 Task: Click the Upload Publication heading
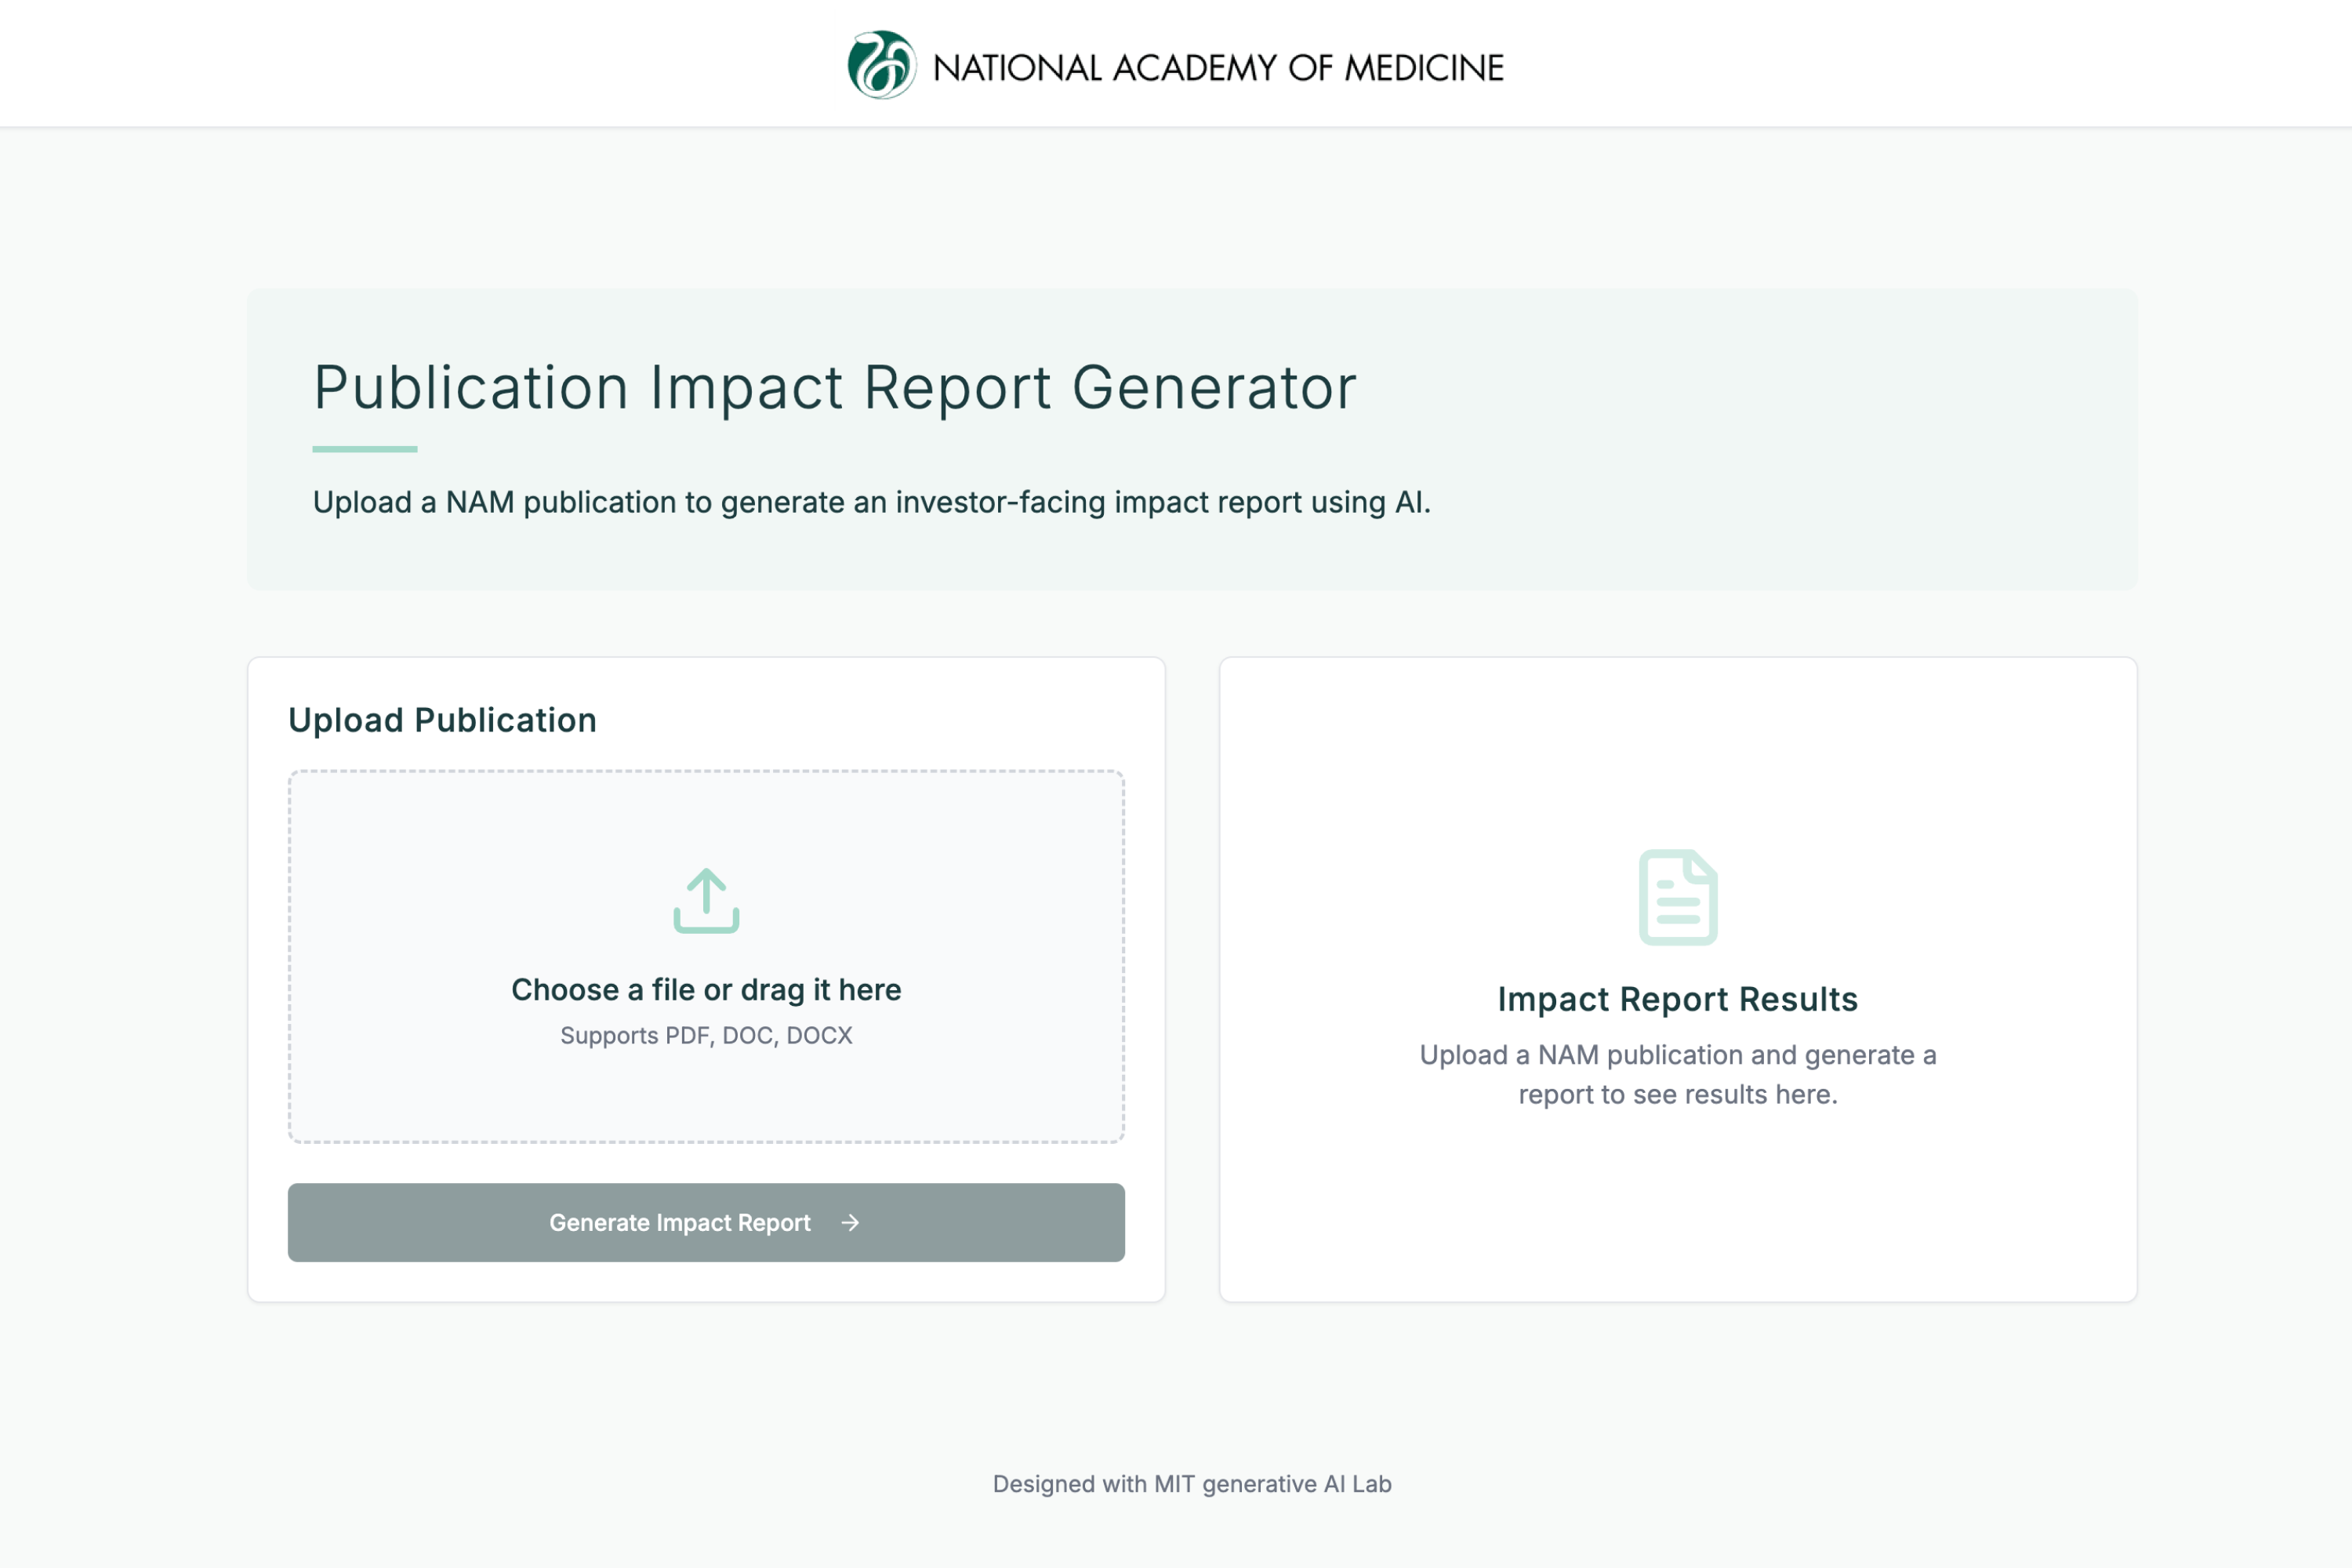coord(442,720)
